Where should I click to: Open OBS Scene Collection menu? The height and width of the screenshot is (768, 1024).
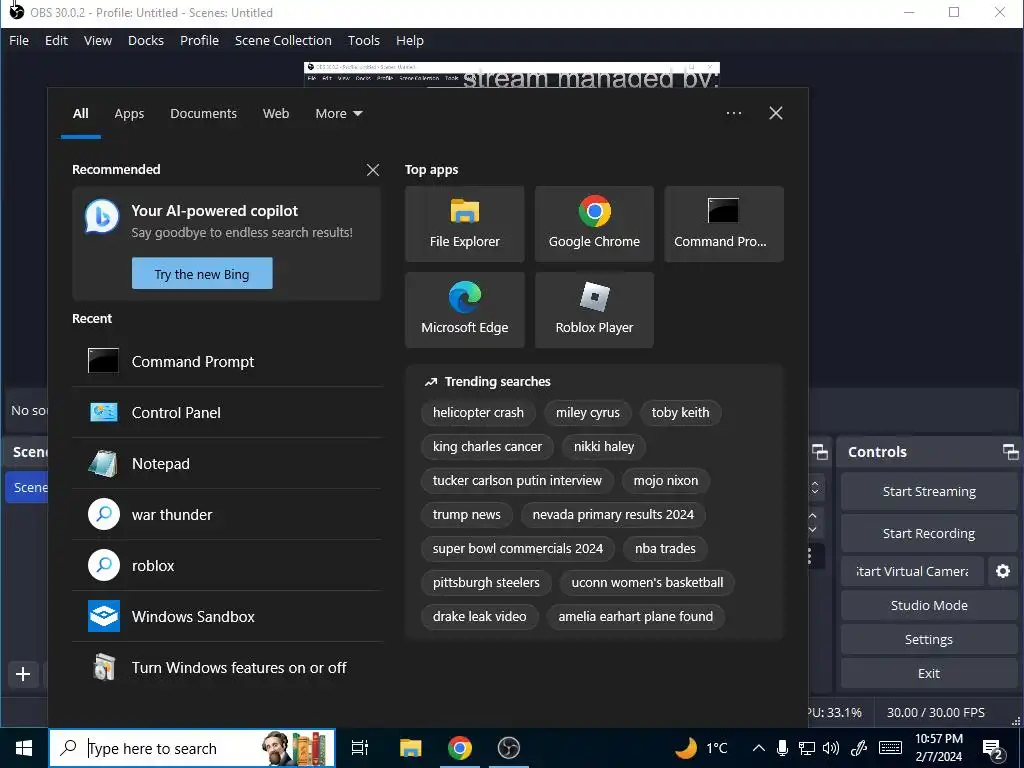click(x=283, y=40)
